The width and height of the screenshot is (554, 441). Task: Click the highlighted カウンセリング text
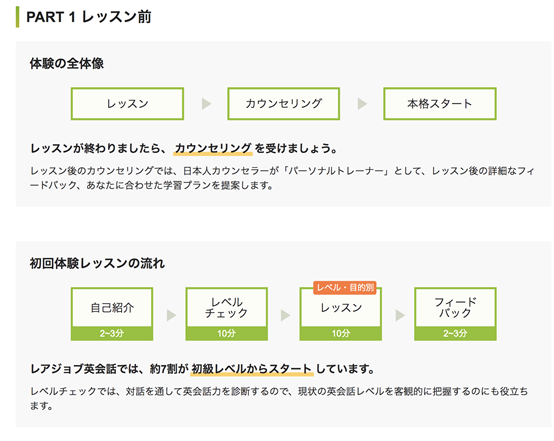tap(213, 148)
